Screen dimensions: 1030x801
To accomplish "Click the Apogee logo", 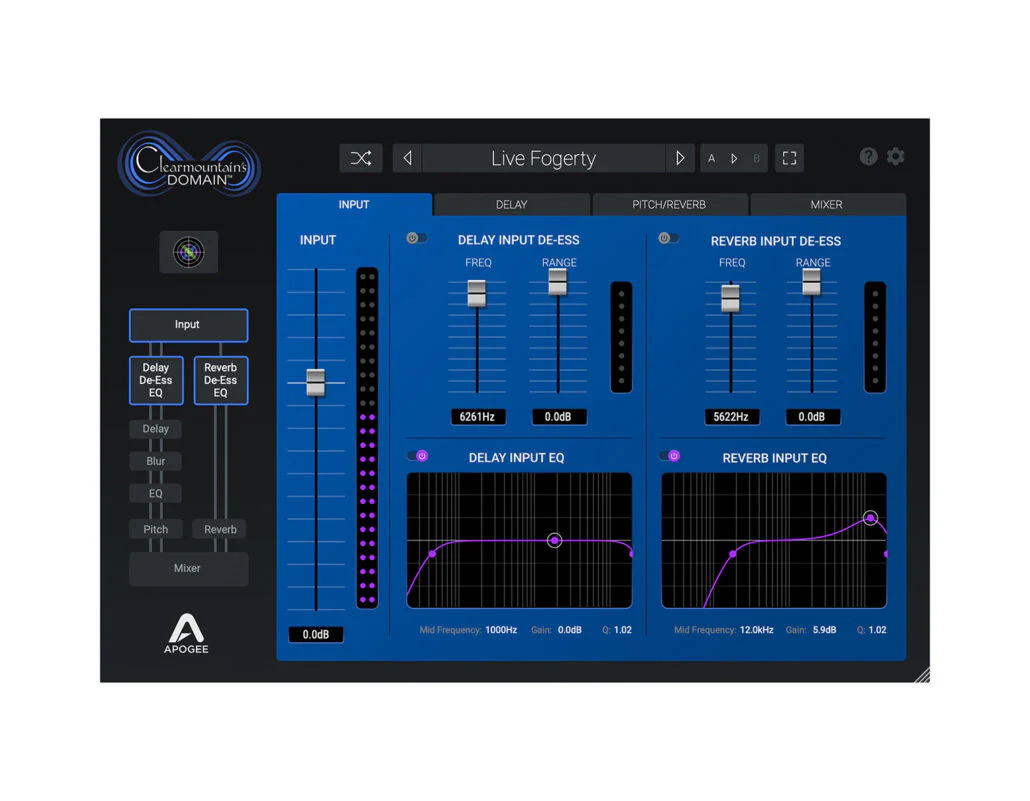I will tap(187, 633).
